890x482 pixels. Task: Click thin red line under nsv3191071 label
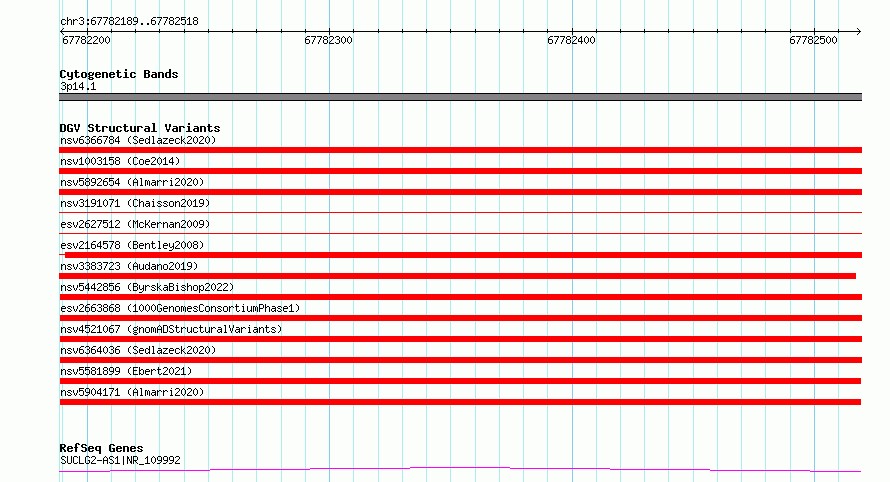tap(460, 212)
